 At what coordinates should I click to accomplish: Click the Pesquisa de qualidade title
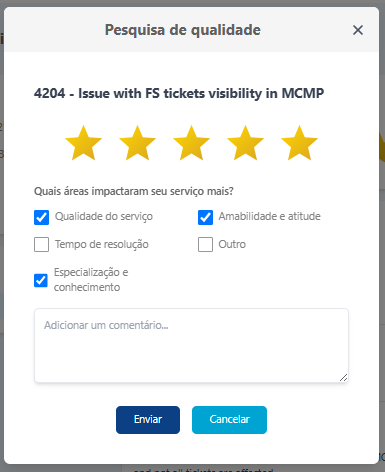pos(183,30)
